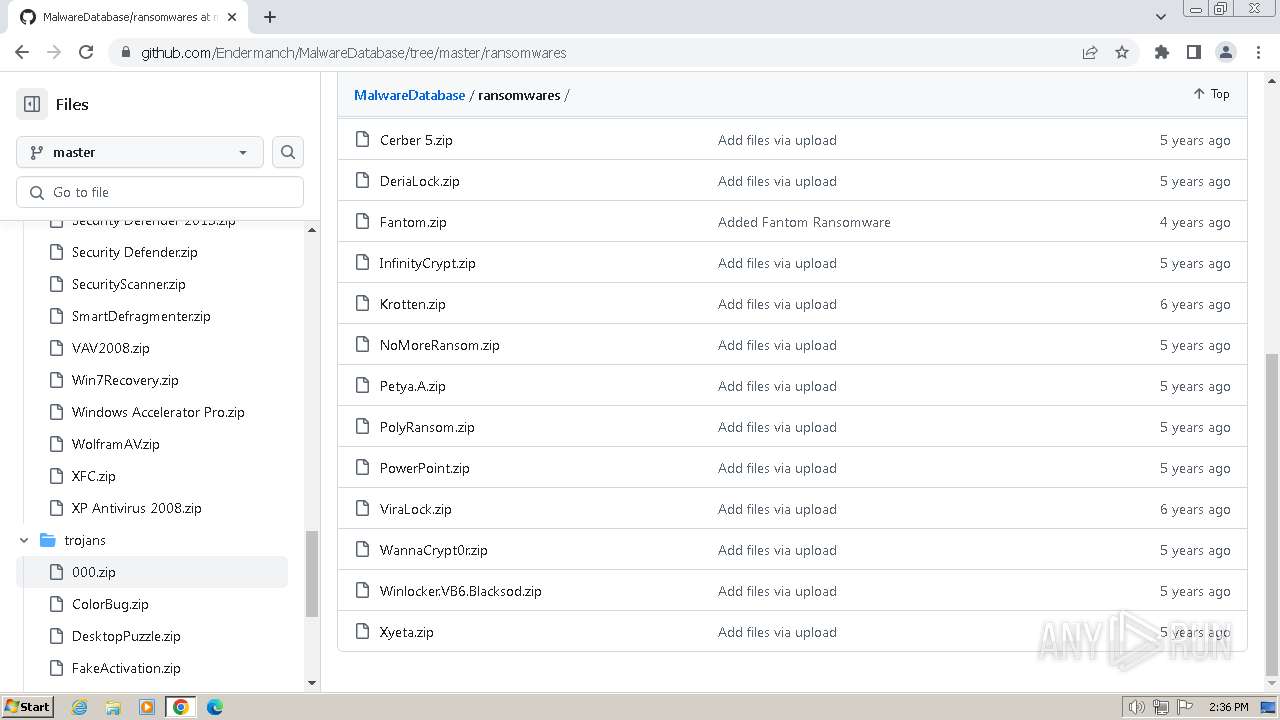Viewport: 1280px width, 720px height.
Task: Share this page icon in address bar
Action: pos(1090,52)
